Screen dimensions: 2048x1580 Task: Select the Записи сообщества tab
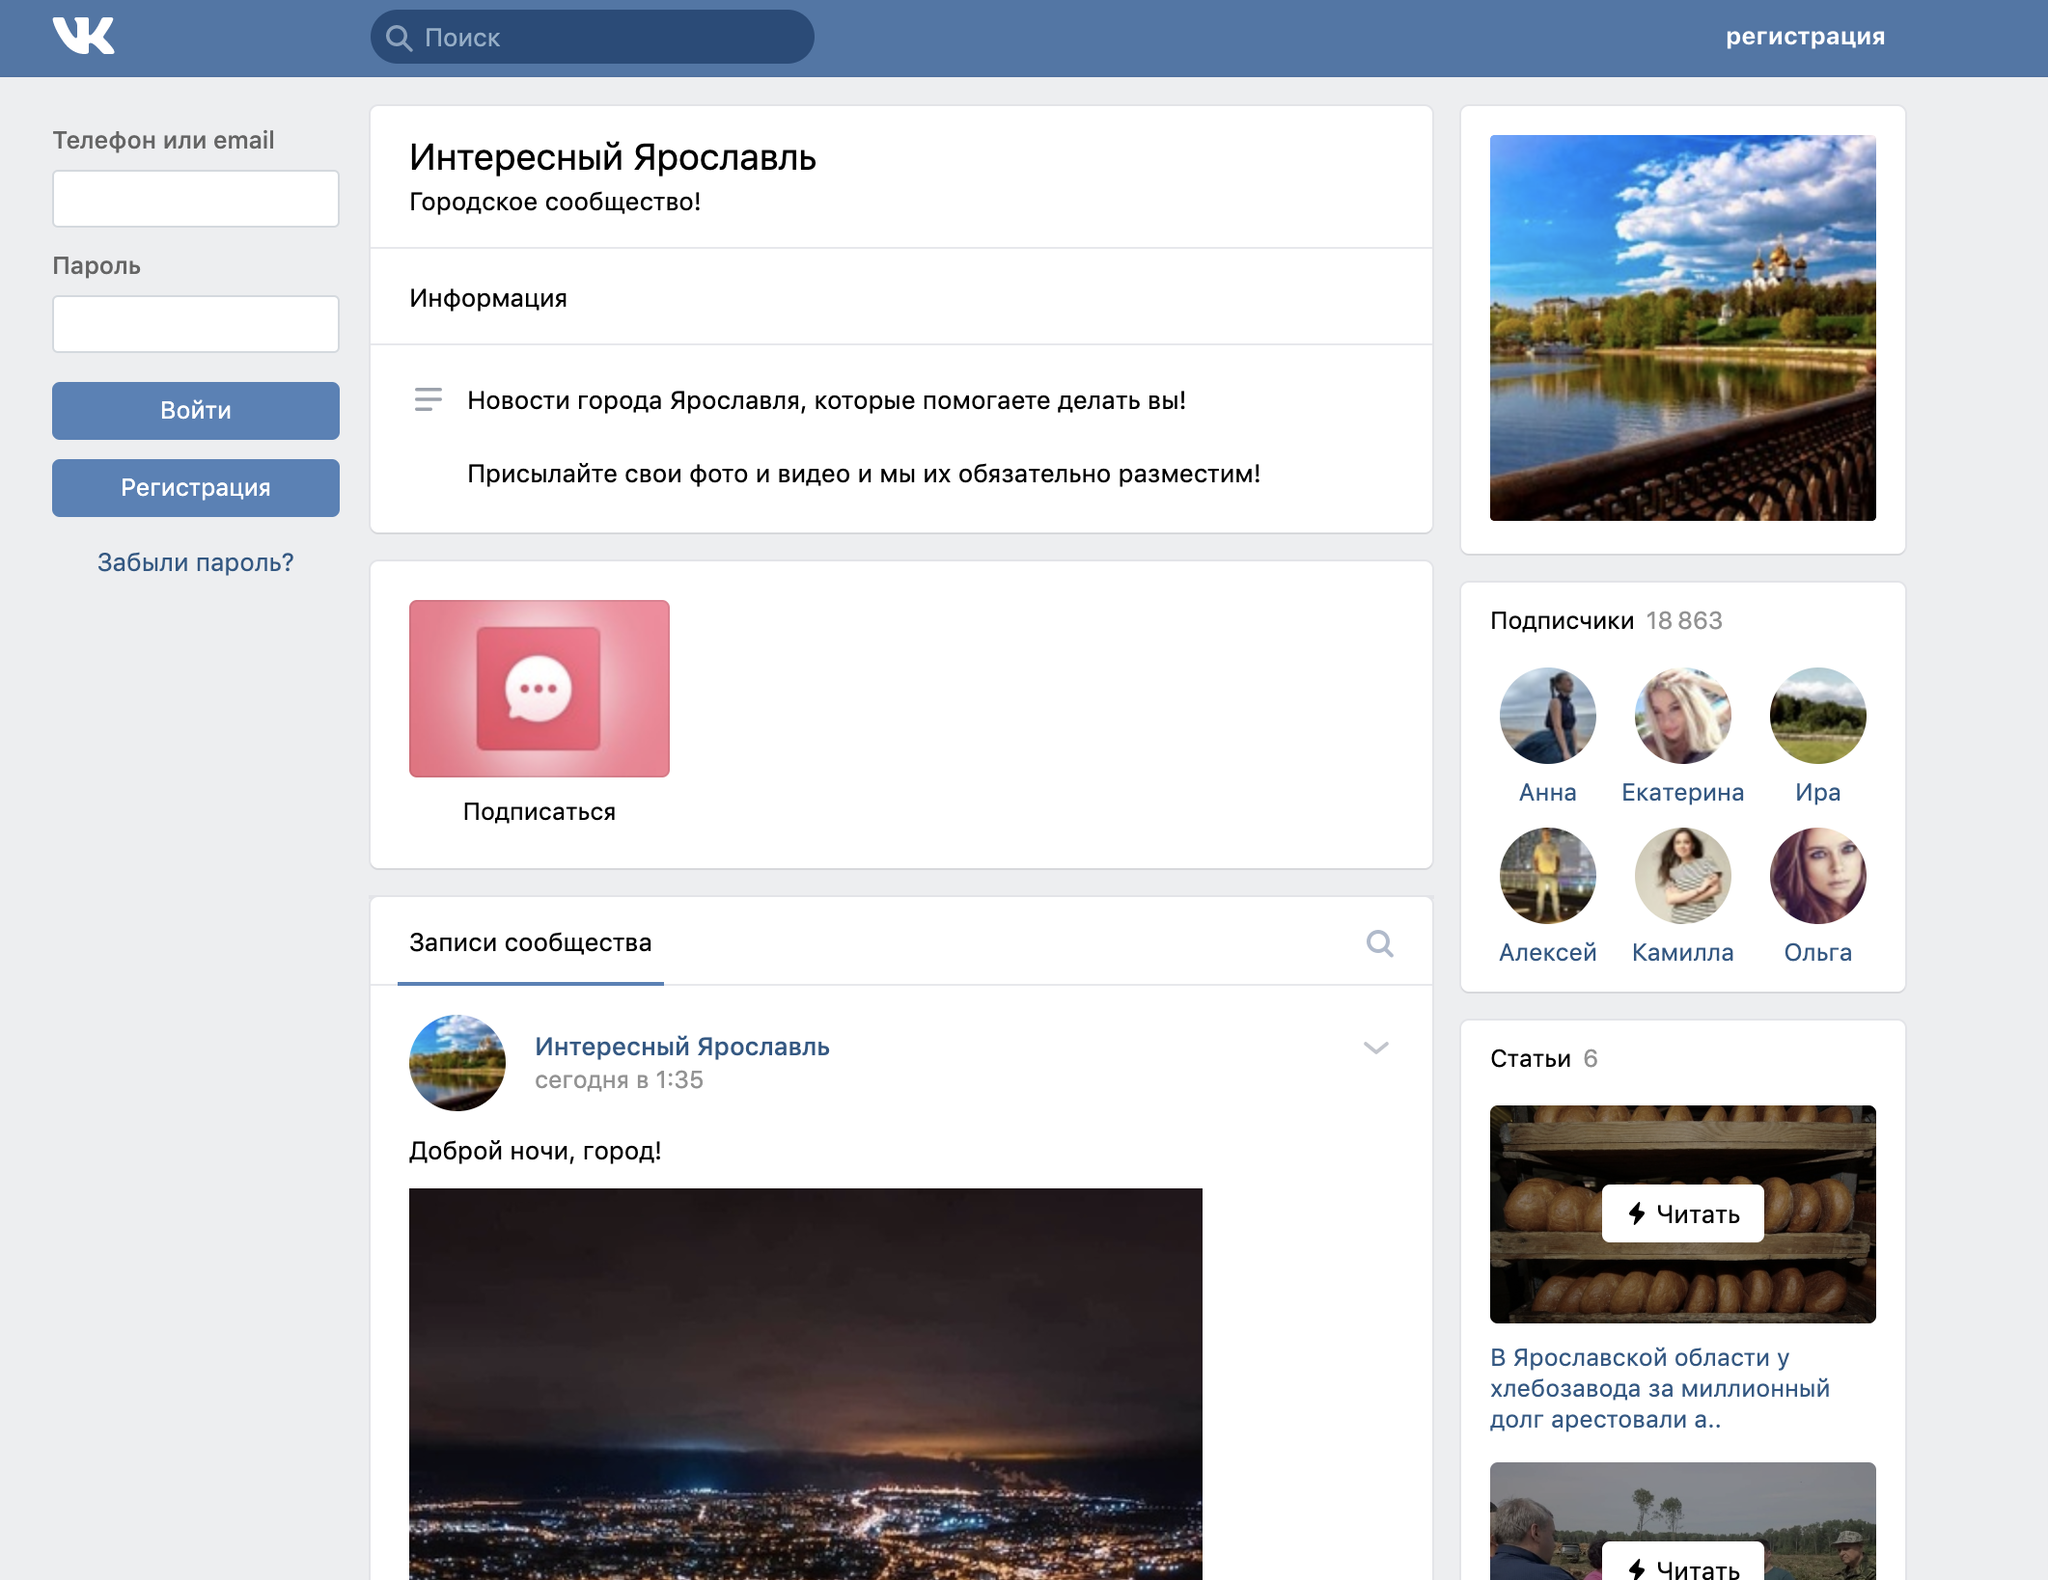[x=530, y=943]
